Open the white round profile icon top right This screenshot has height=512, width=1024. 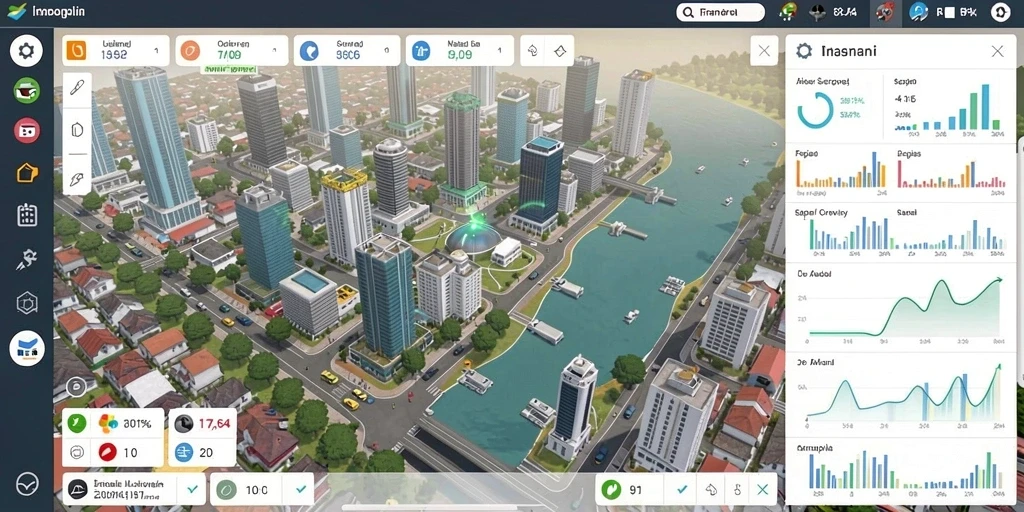pyautogui.click(x=1000, y=12)
